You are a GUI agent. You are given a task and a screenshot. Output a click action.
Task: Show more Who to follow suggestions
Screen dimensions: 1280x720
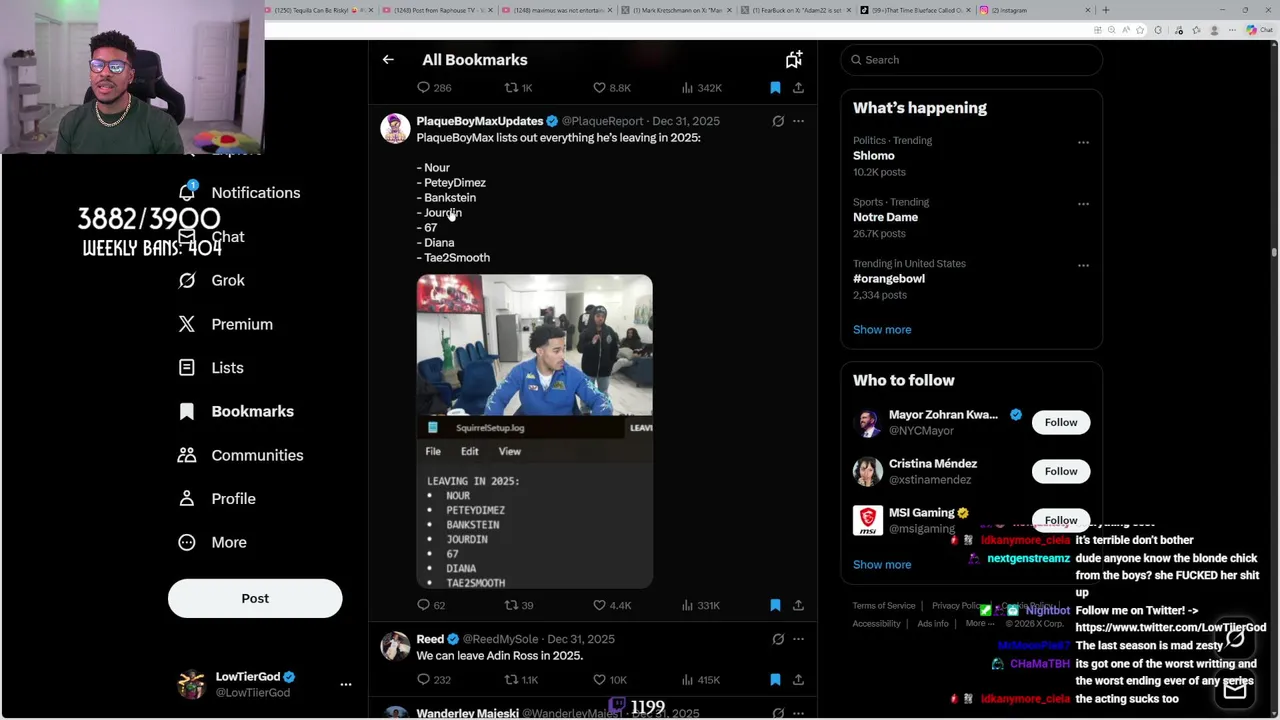tap(882, 564)
